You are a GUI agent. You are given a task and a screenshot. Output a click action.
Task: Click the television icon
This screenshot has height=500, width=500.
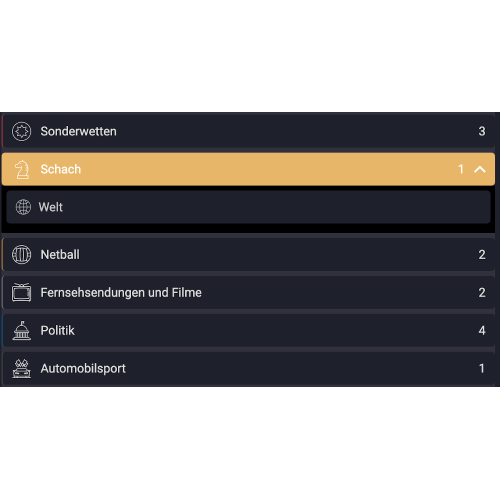pos(22,292)
